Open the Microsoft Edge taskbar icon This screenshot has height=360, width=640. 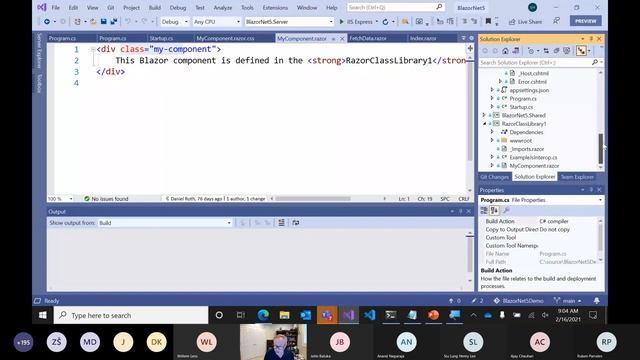(263, 315)
